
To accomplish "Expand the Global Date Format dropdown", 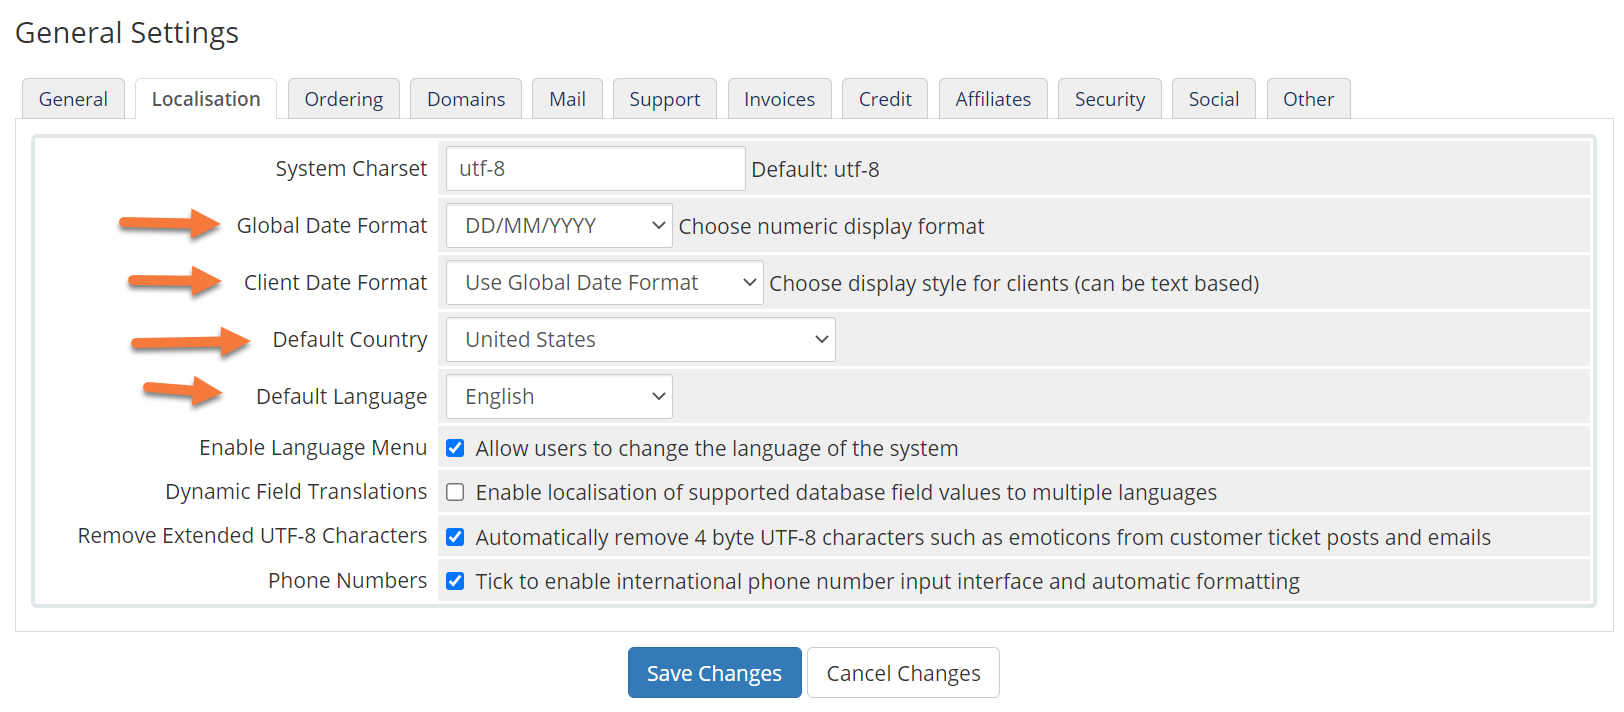I will [x=559, y=226].
